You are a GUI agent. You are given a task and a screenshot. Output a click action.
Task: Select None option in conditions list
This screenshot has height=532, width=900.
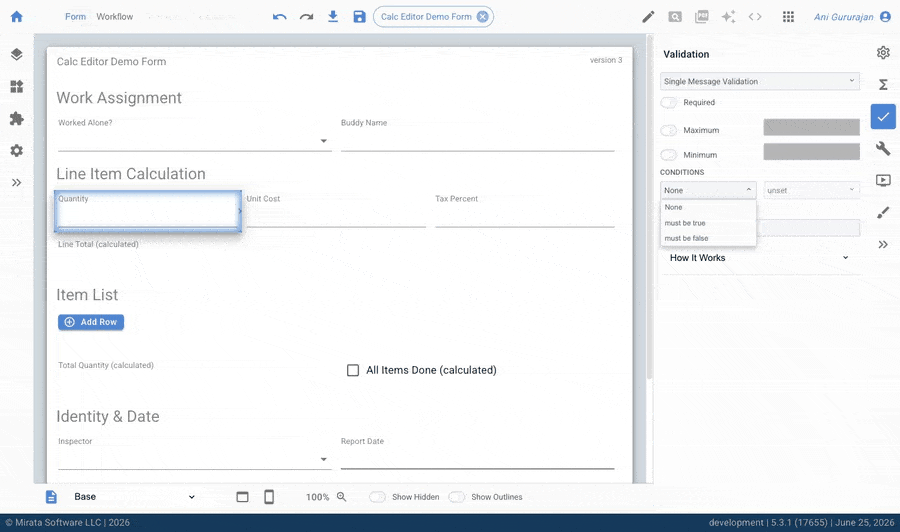(x=708, y=207)
